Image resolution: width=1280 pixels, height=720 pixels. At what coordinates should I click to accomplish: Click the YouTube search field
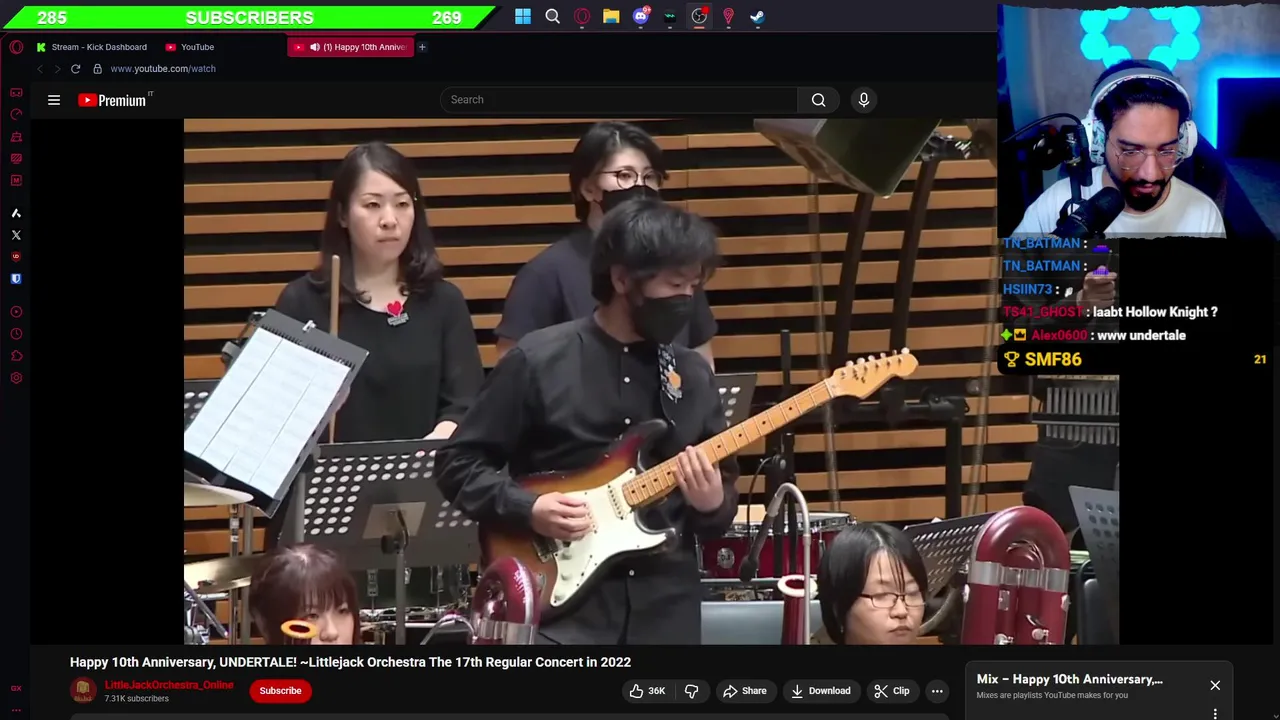[x=619, y=100]
